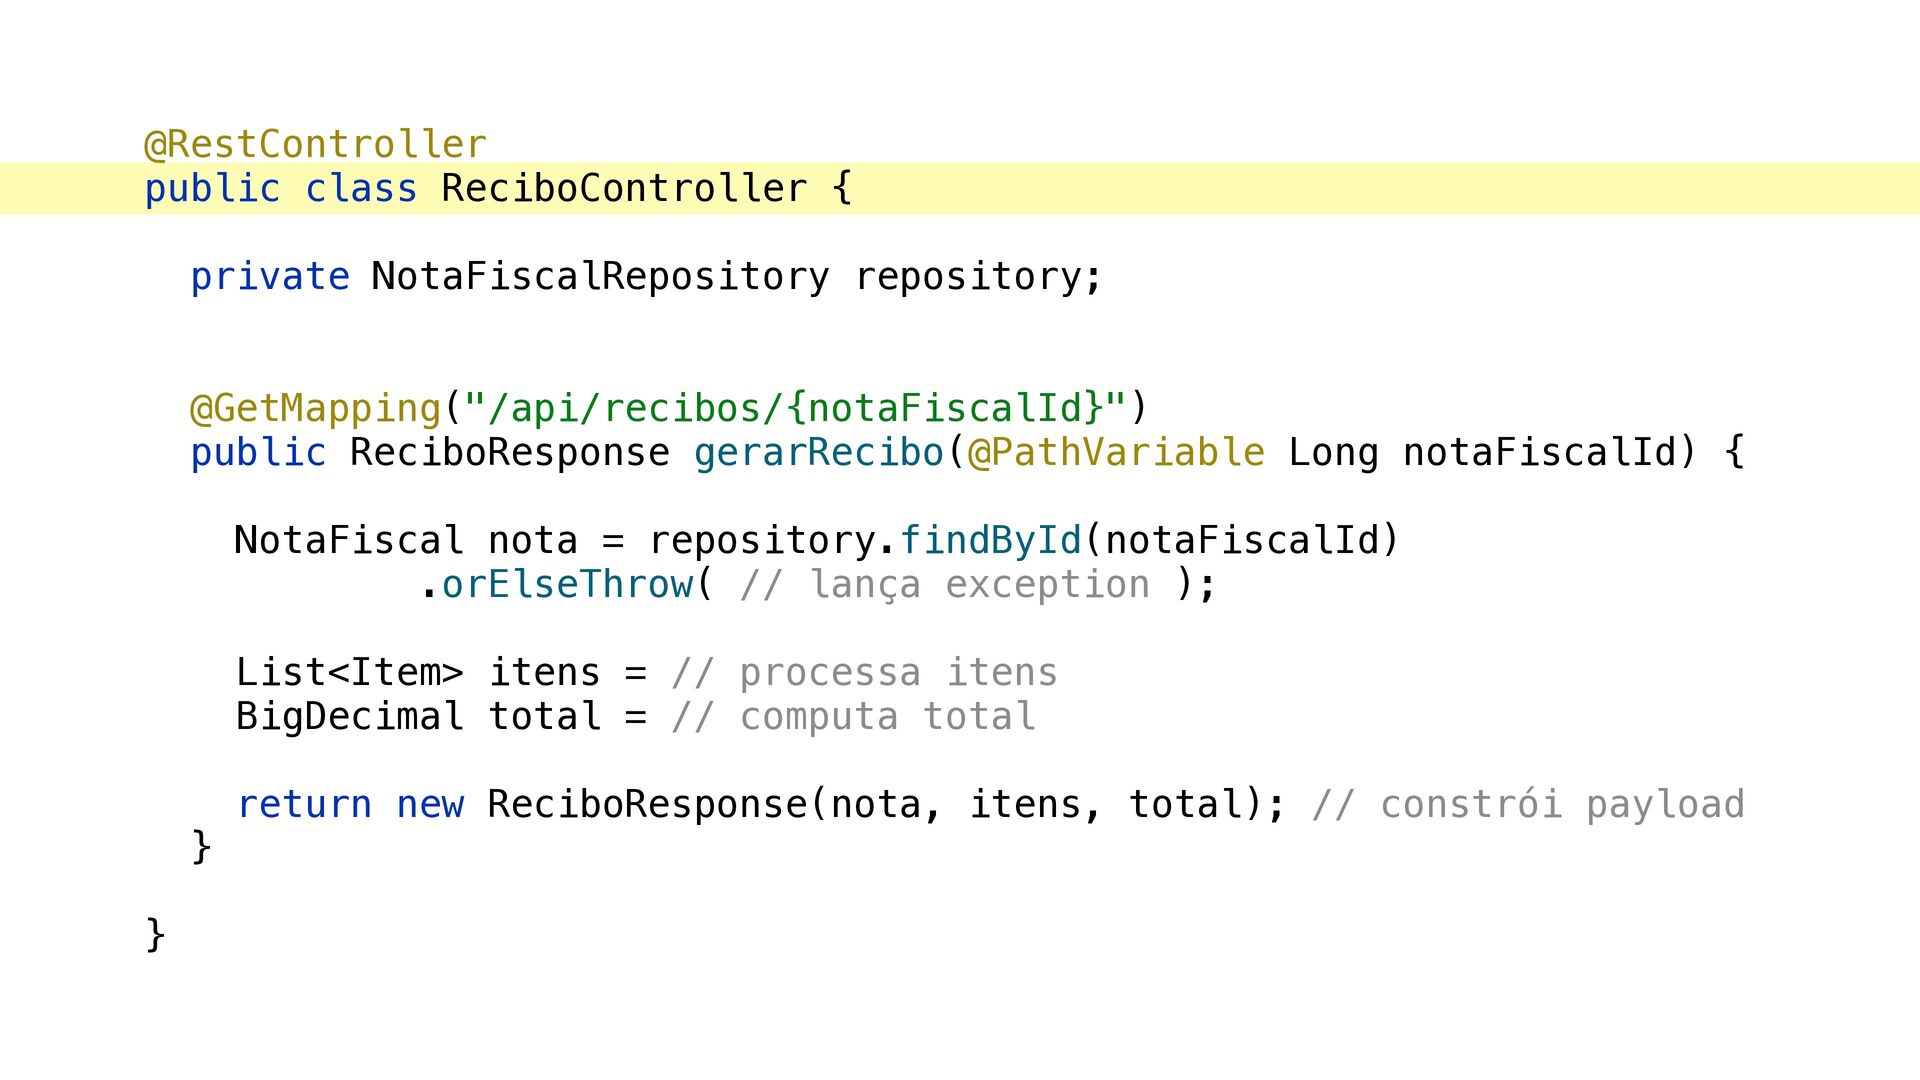
Task: Click the @RestController annotation
Action: click(x=316, y=145)
